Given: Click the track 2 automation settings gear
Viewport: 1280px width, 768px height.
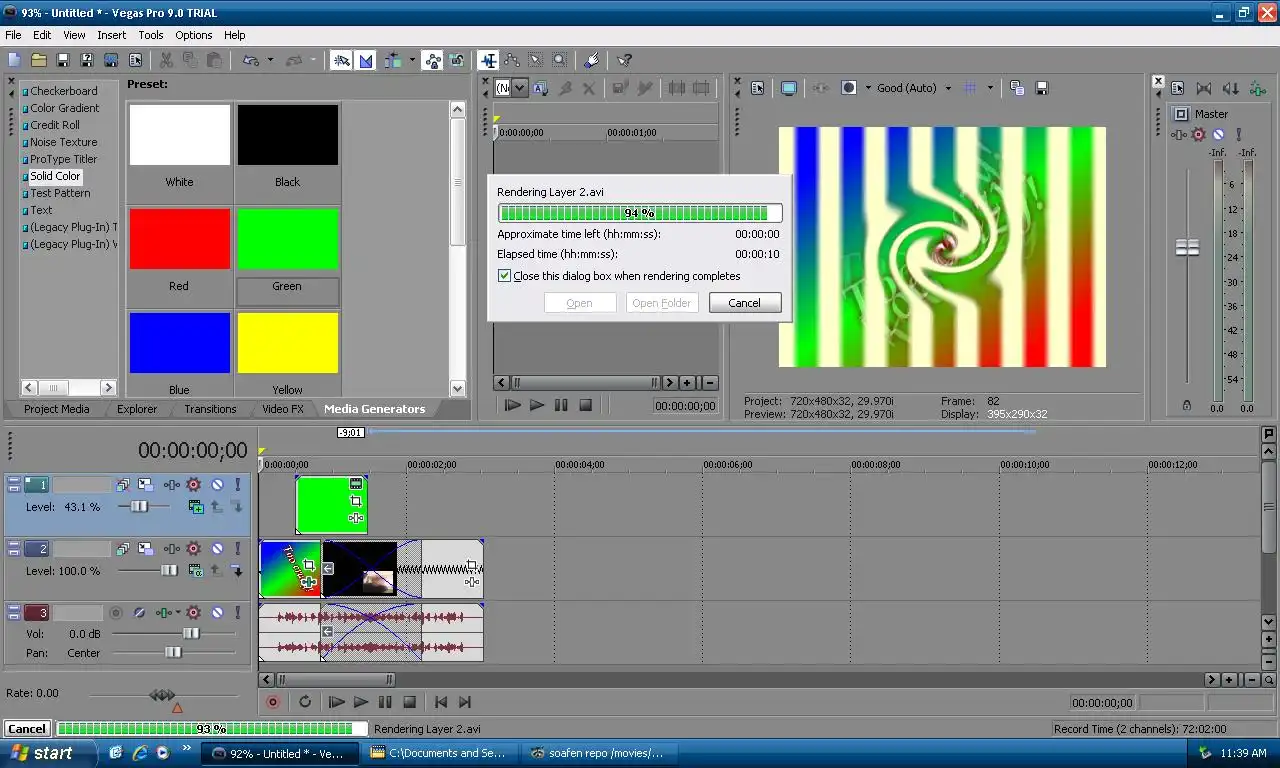Looking at the screenshot, I should point(194,548).
